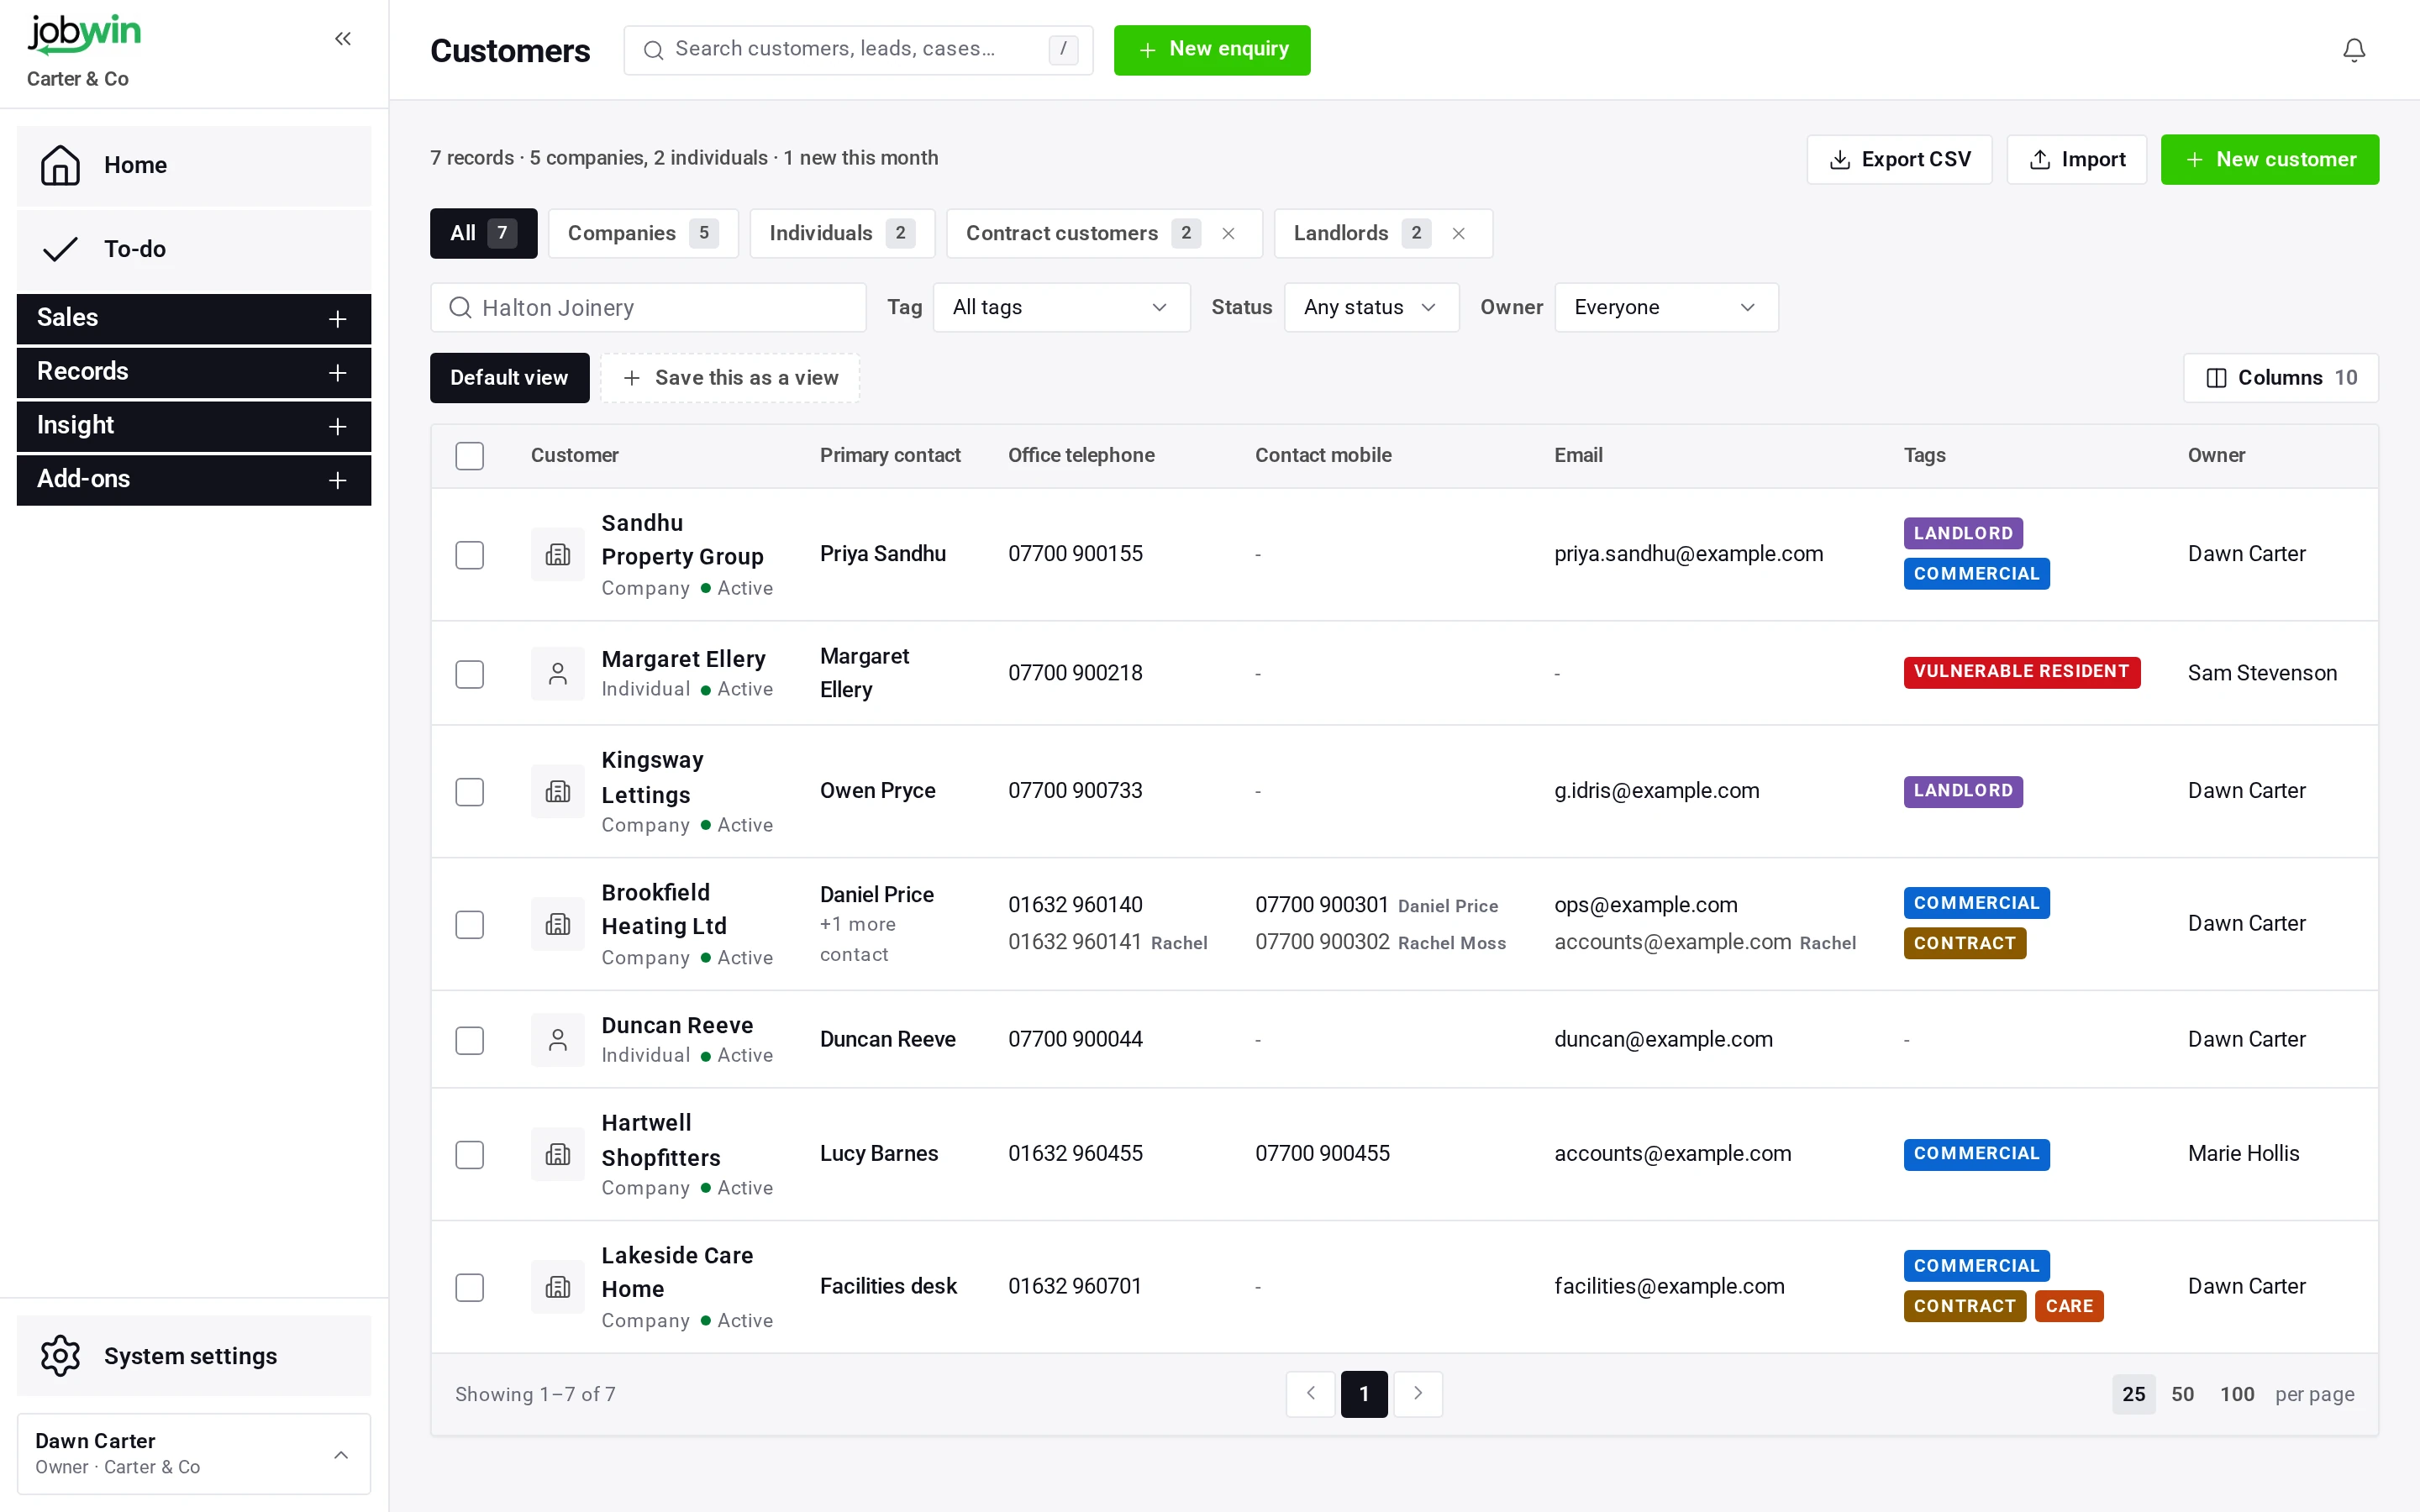Click the Import button
This screenshot has width=2420, height=1512.
pyautogui.click(x=2076, y=160)
